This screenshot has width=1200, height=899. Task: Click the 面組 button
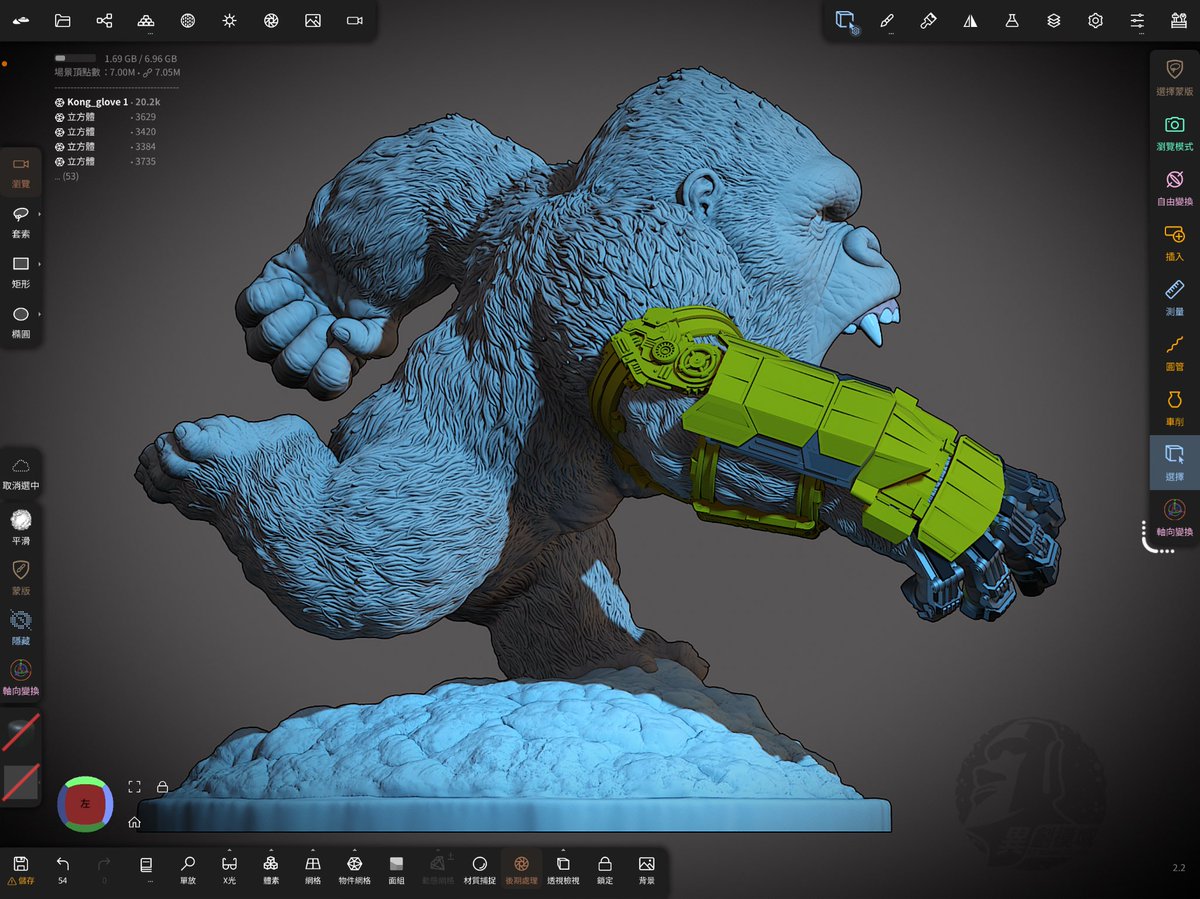396,870
